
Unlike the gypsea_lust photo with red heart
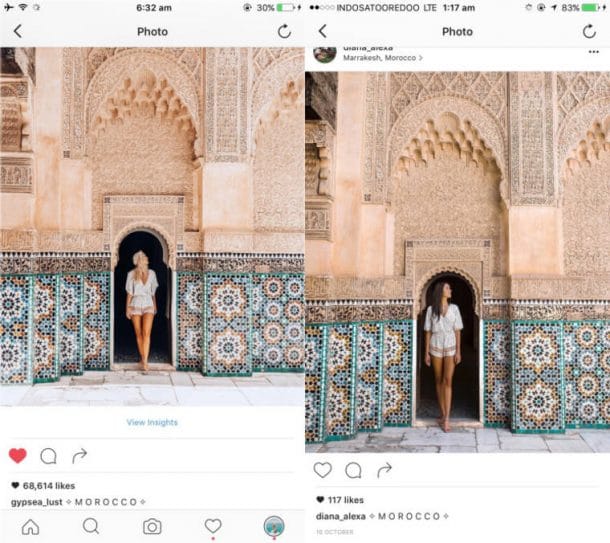pos(18,455)
